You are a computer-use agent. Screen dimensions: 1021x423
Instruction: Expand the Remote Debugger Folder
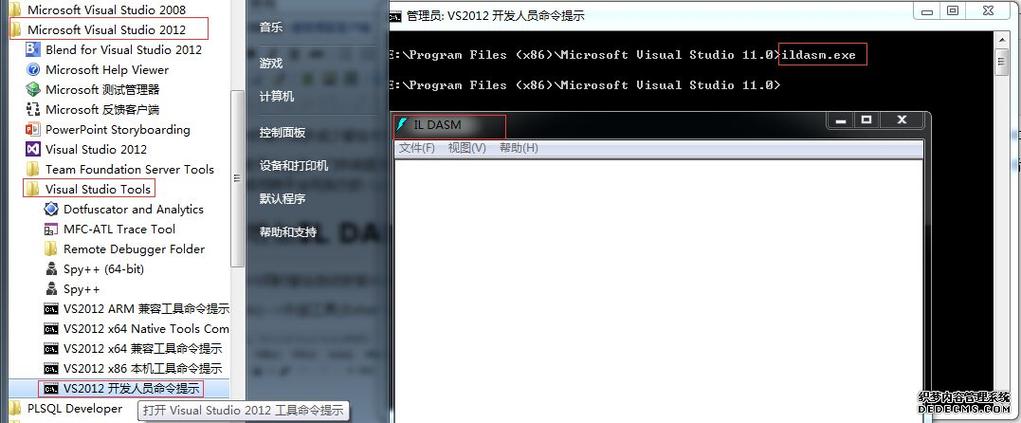tap(124, 249)
